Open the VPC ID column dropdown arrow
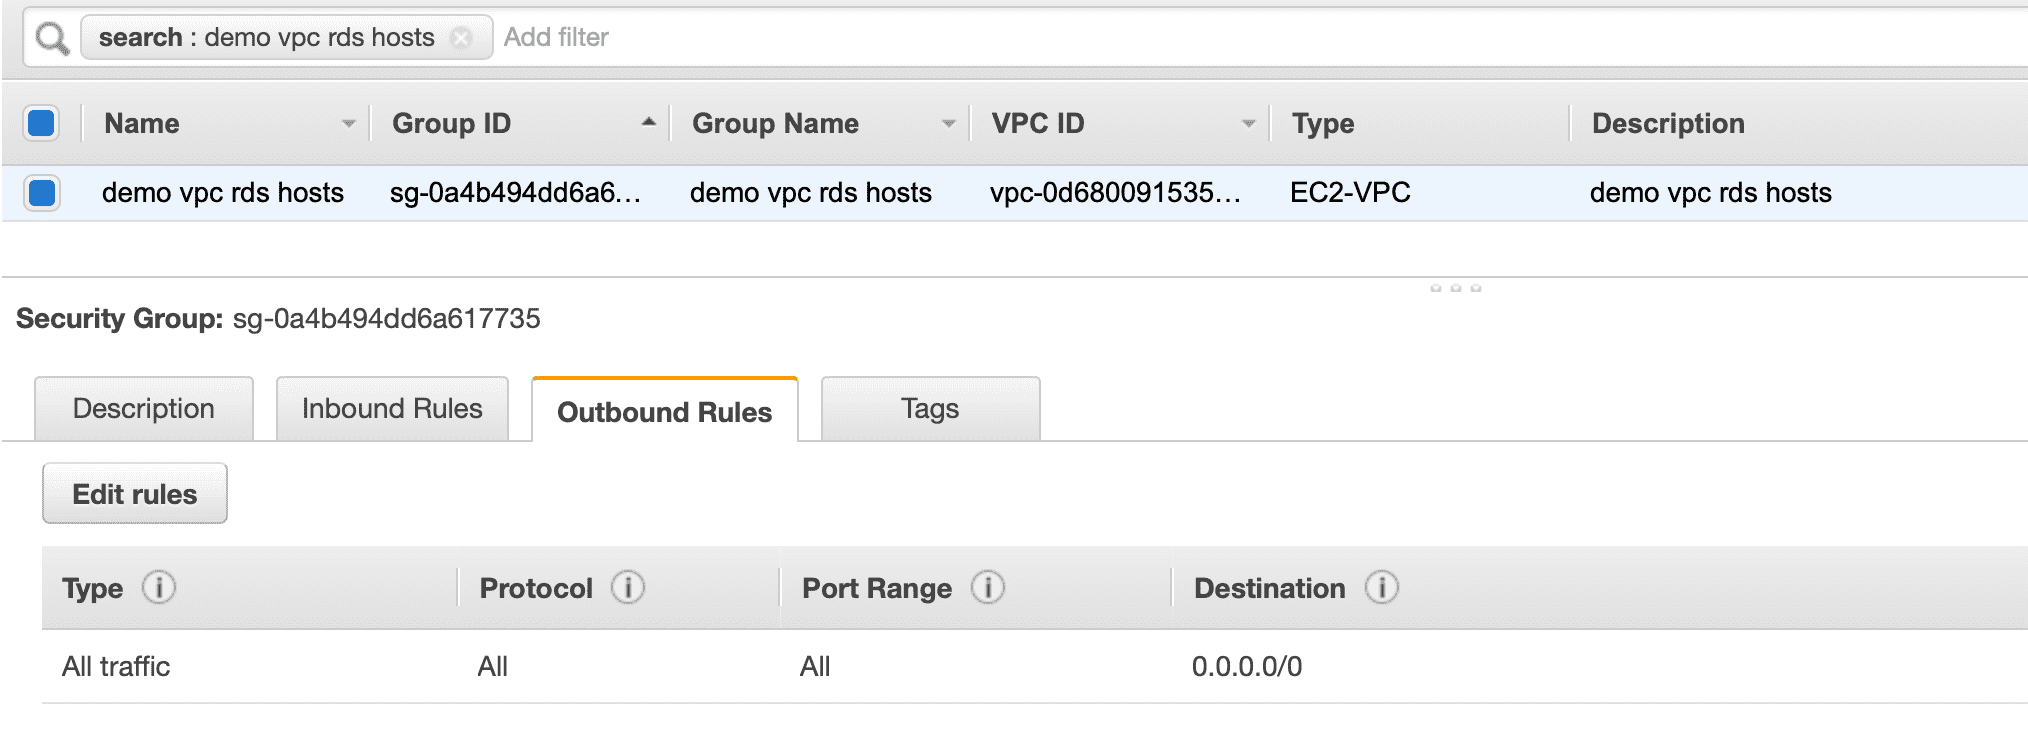The width and height of the screenshot is (2028, 732). 1248,124
